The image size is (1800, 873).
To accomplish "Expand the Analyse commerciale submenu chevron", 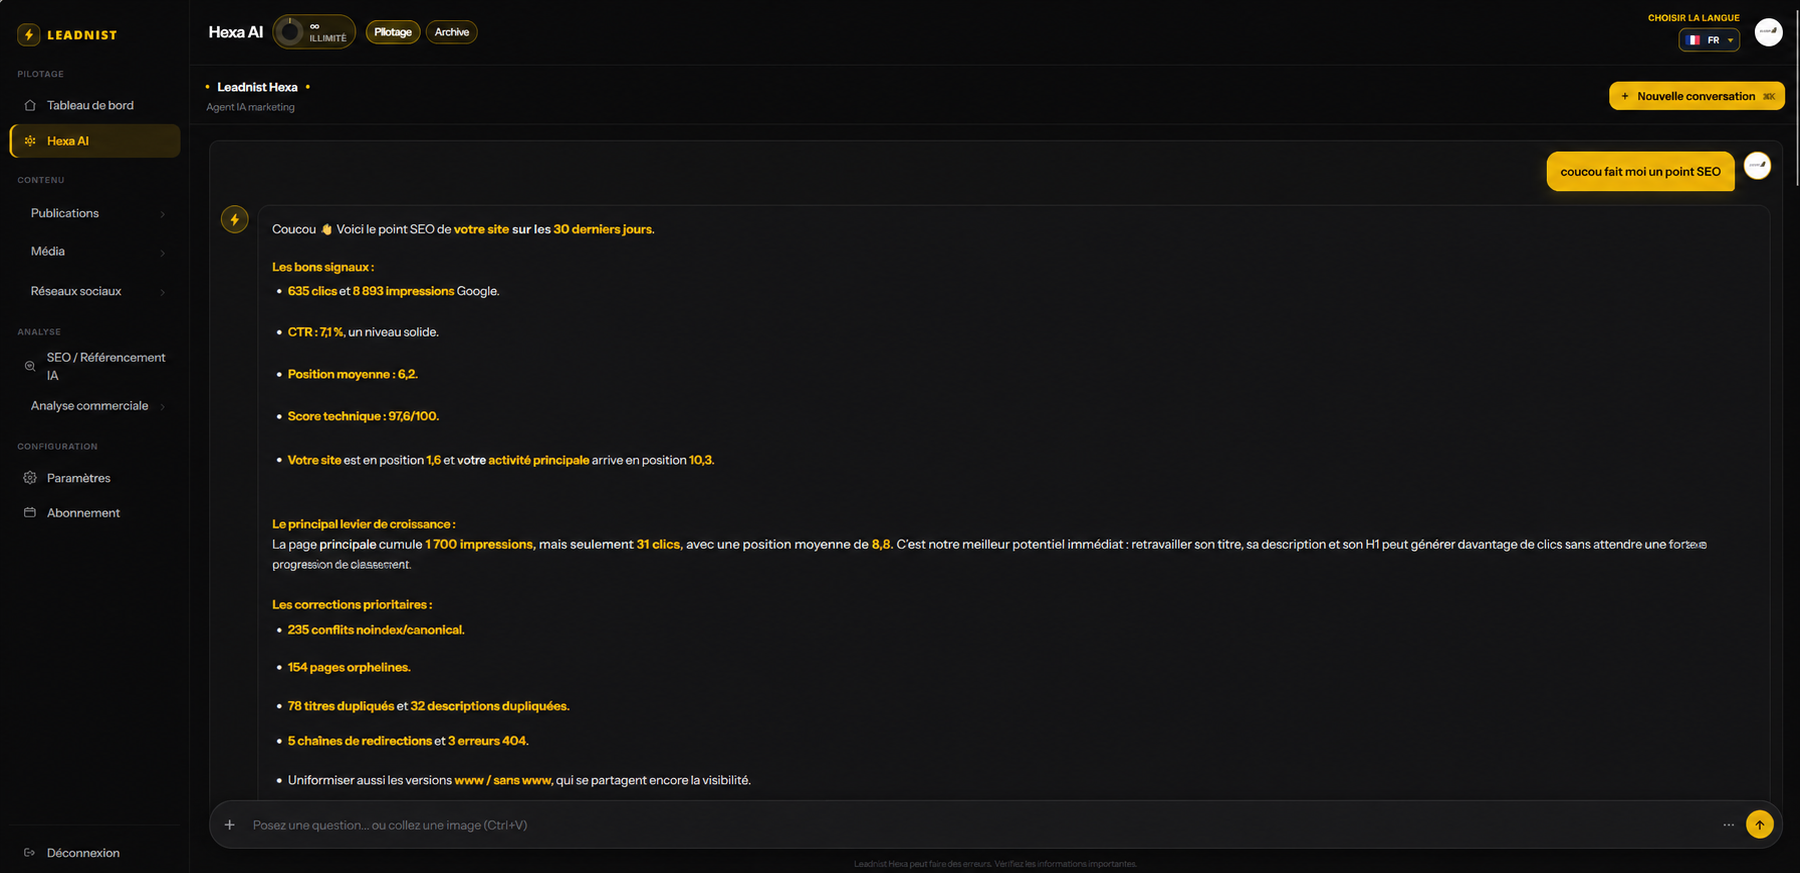I will point(162,406).
